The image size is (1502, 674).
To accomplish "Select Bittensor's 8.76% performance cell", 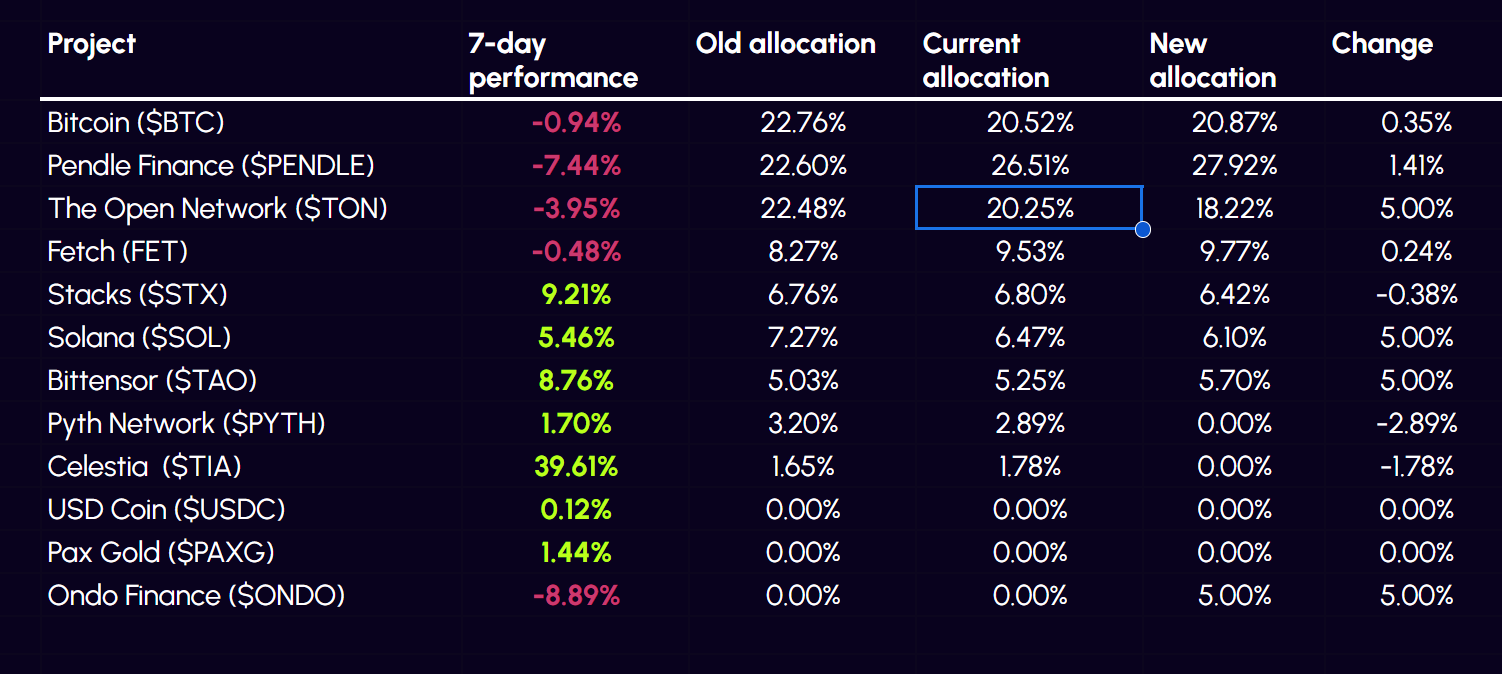I will coord(575,381).
